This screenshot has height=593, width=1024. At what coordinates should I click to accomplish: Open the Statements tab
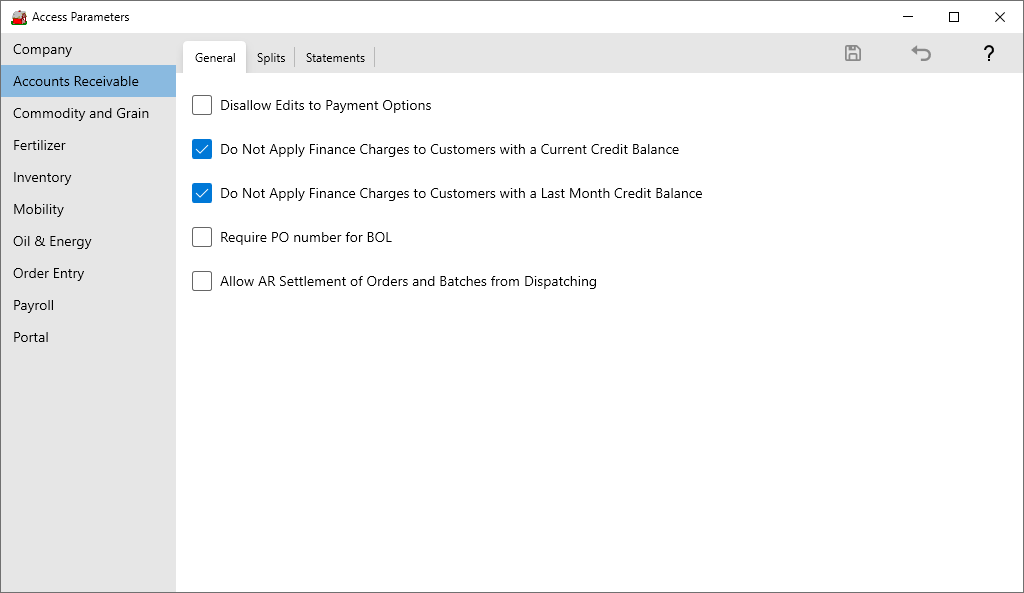335,58
